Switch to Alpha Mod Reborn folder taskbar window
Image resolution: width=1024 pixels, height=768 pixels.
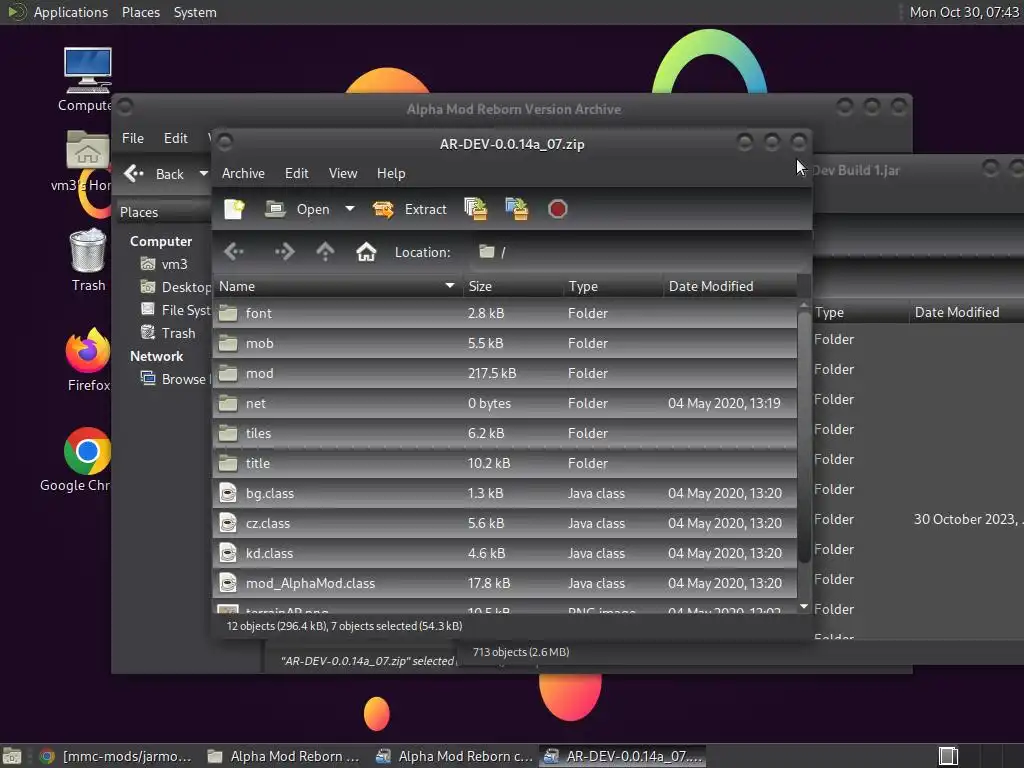[x=283, y=756]
